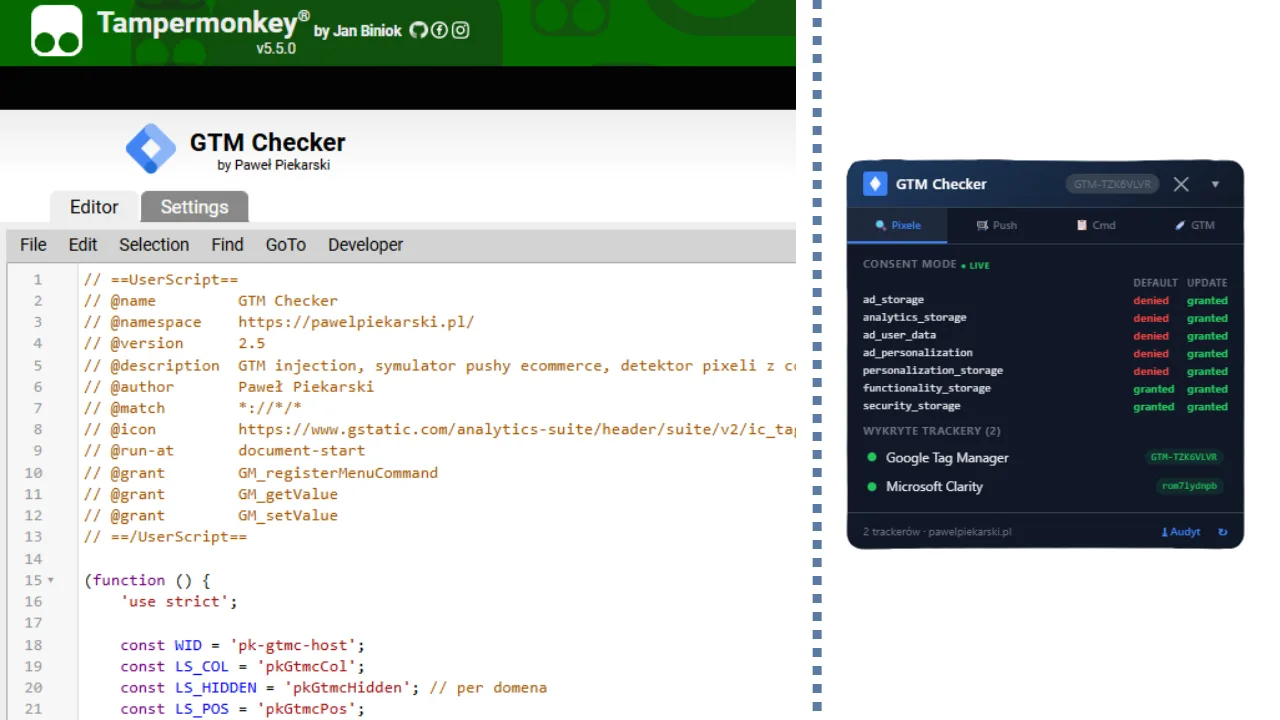Click the security_storage consent label
This screenshot has height=720, width=1280.
(x=911, y=407)
